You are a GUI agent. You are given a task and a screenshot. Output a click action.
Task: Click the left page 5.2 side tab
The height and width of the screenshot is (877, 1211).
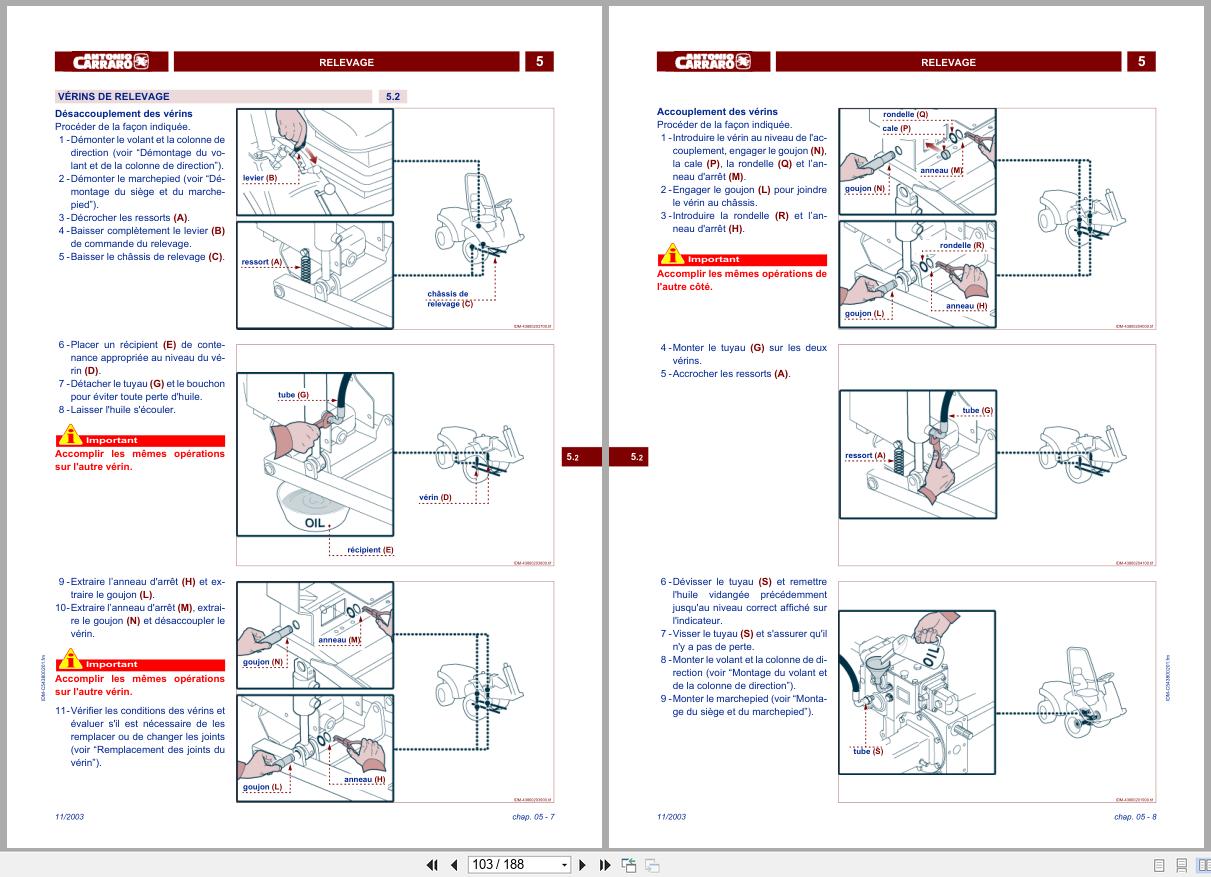(580, 457)
